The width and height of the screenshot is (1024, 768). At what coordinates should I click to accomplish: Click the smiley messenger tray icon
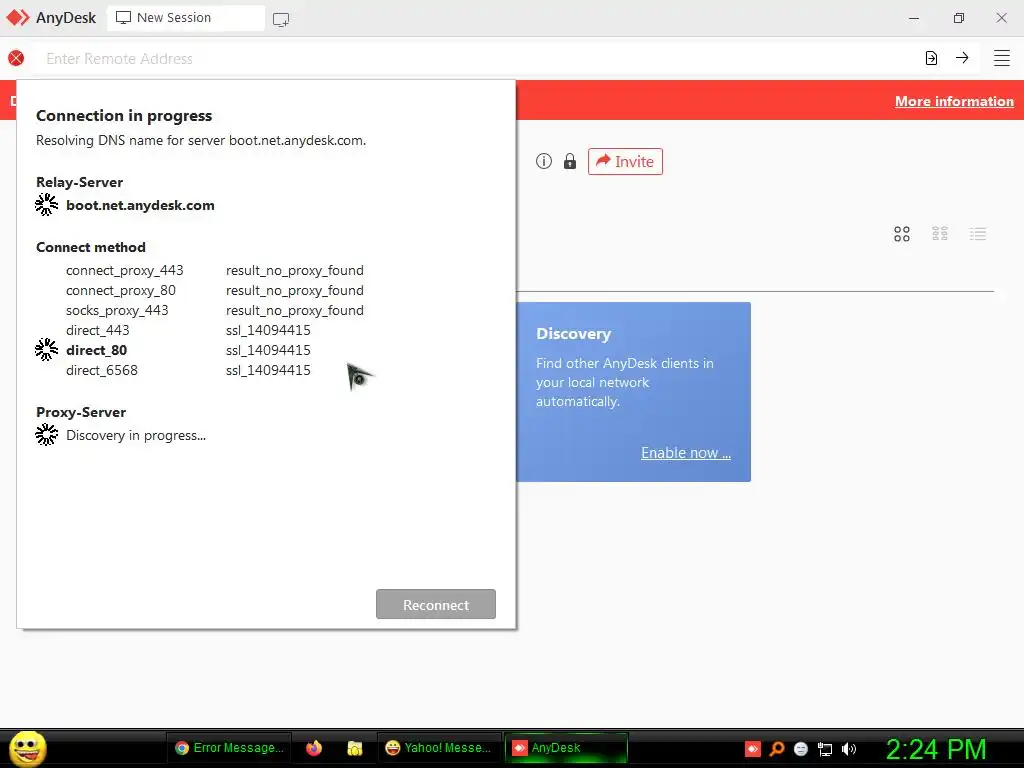click(x=801, y=749)
